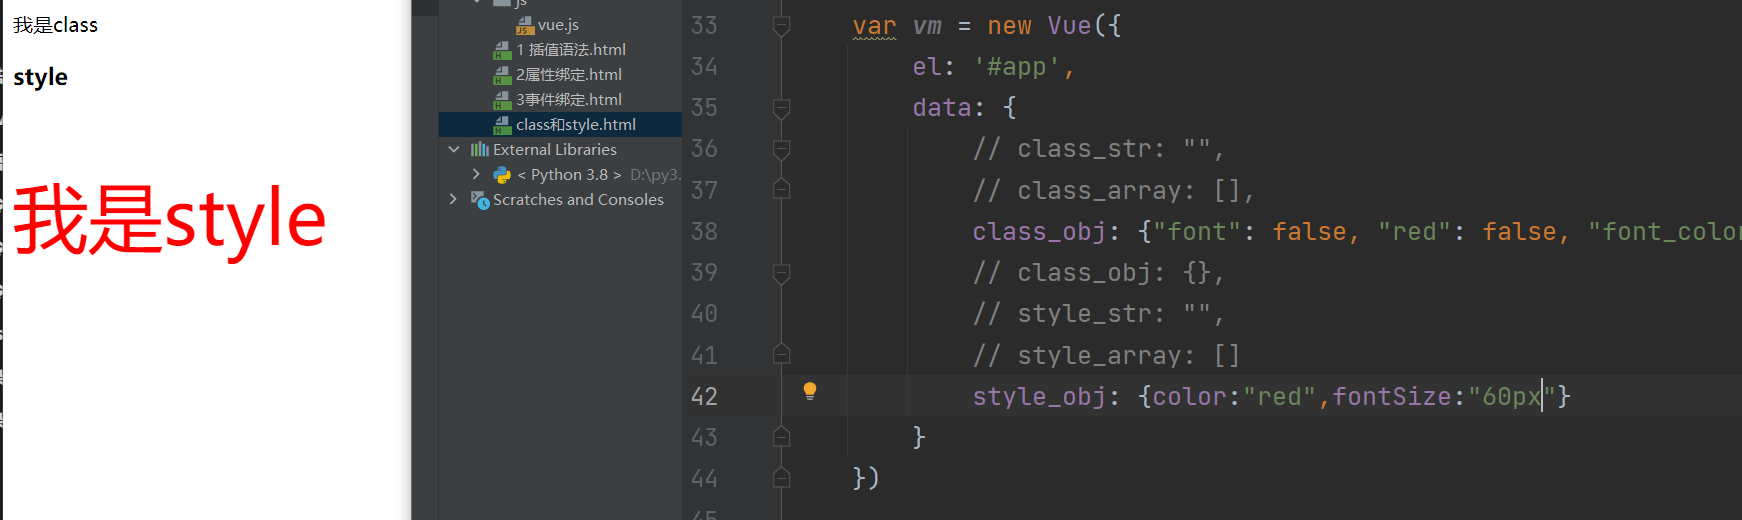The width and height of the screenshot is (1742, 520).
Task: Expand the Python 3.8 node
Action: 476,174
